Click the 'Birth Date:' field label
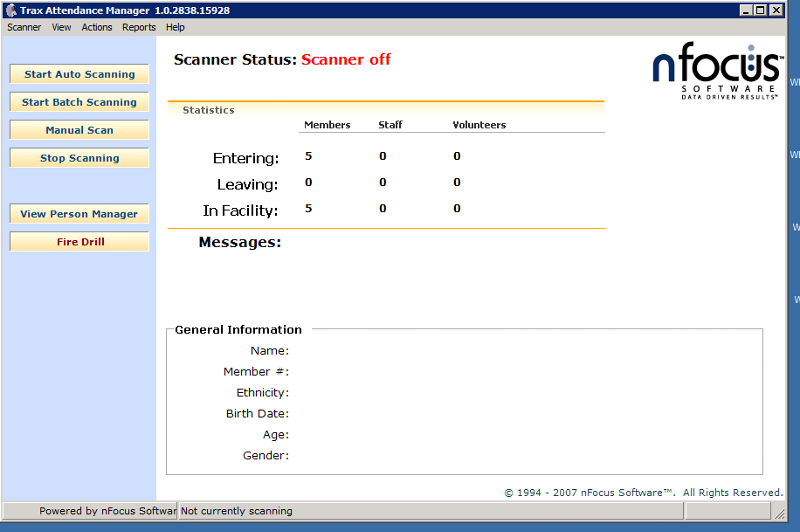This screenshot has height=532, width=800. tap(257, 414)
